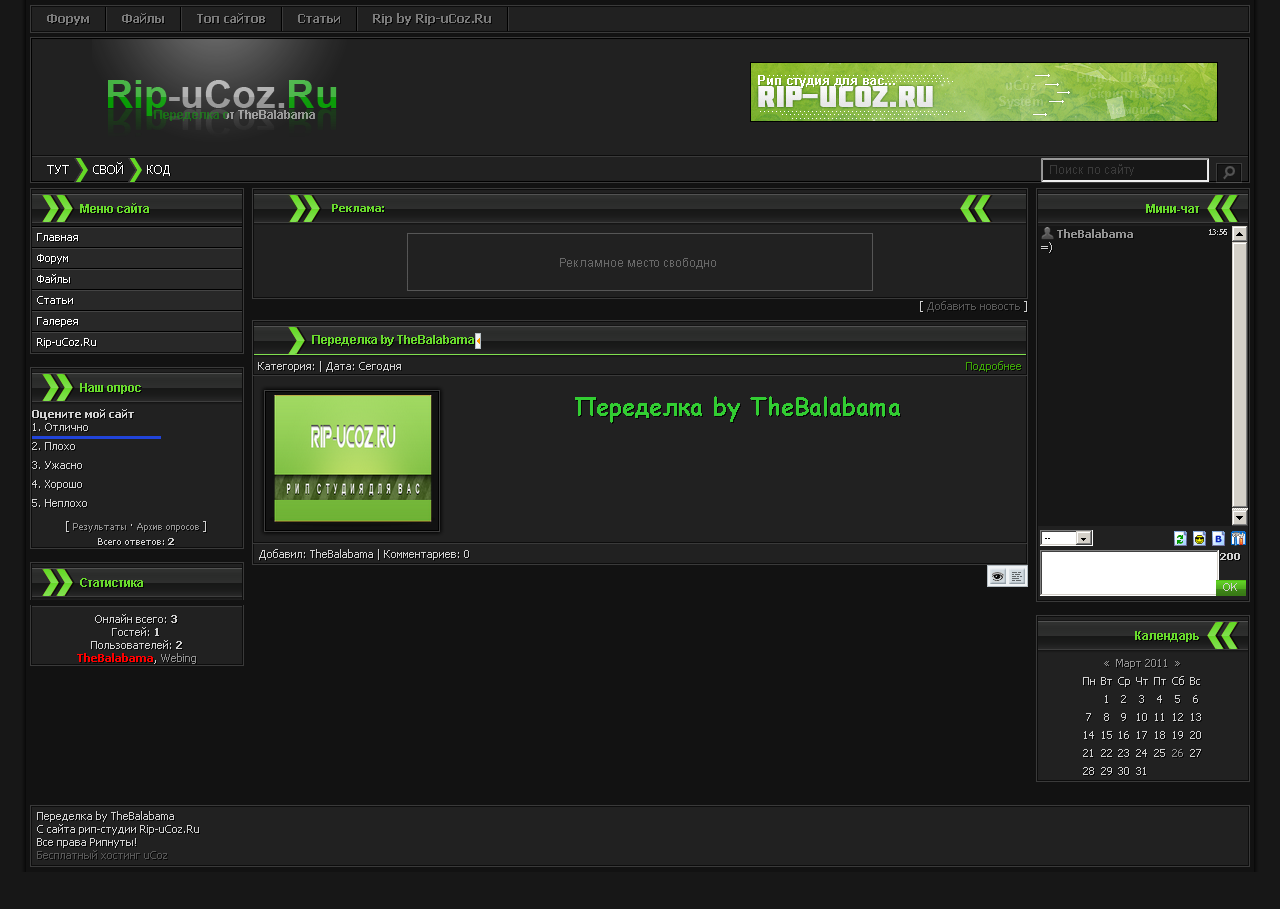This screenshot has height=909, width=1280.
Task: Click the mini-chat scrollbar up arrow
Action: [1240, 234]
